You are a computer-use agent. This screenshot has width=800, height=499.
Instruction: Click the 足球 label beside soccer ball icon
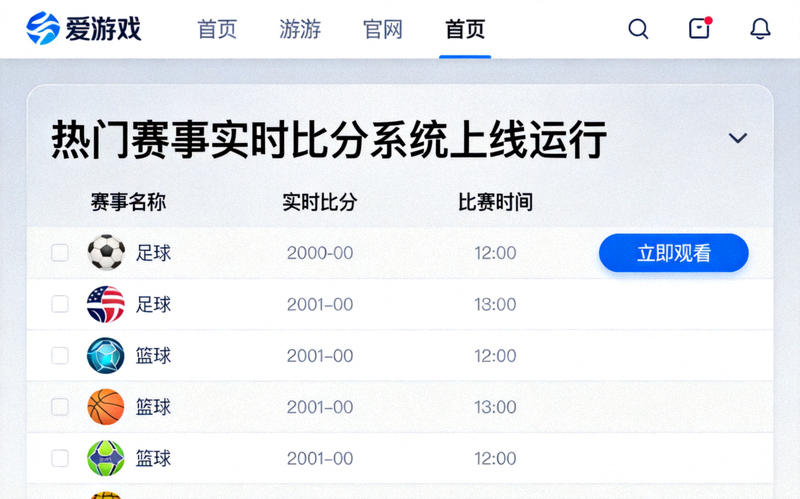click(x=153, y=253)
